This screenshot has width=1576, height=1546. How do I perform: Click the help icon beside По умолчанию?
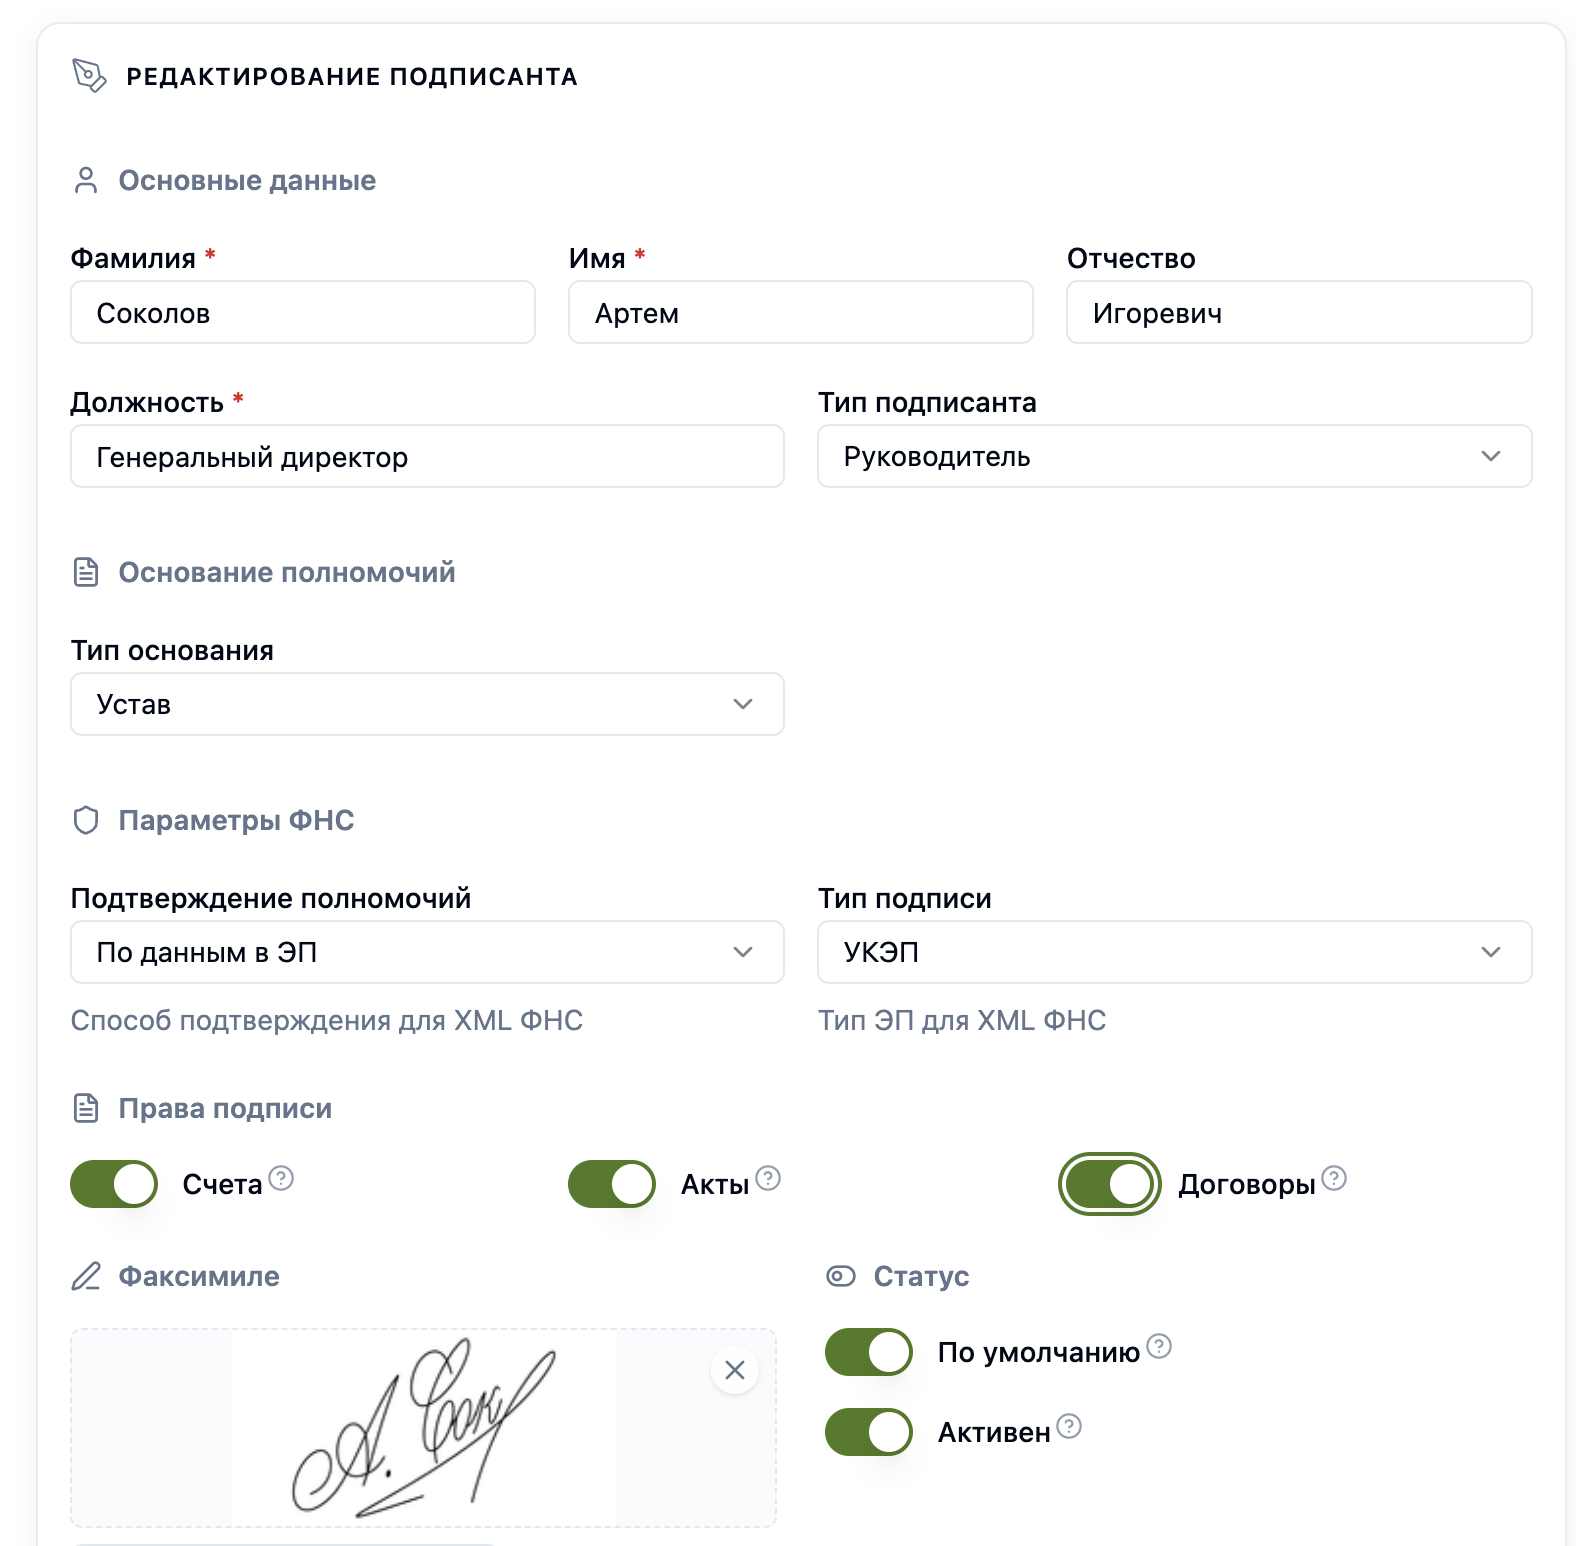1159,1346
